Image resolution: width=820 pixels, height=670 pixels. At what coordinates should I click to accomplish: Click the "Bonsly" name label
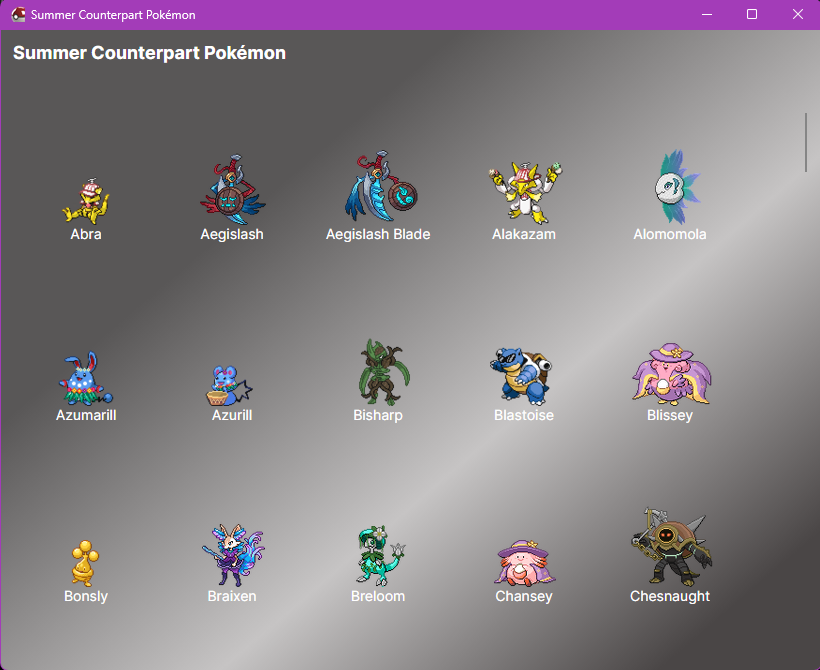pyautogui.click(x=86, y=596)
